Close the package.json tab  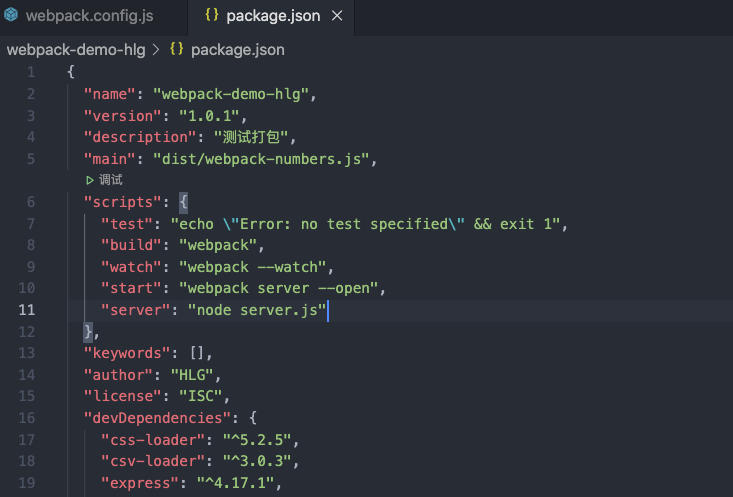click(x=337, y=16)
